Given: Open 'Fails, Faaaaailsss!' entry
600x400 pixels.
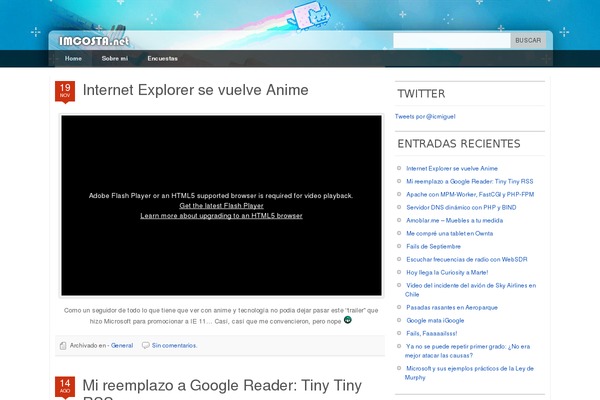Looking at the screenshot, I should click(x=432, y=333).
